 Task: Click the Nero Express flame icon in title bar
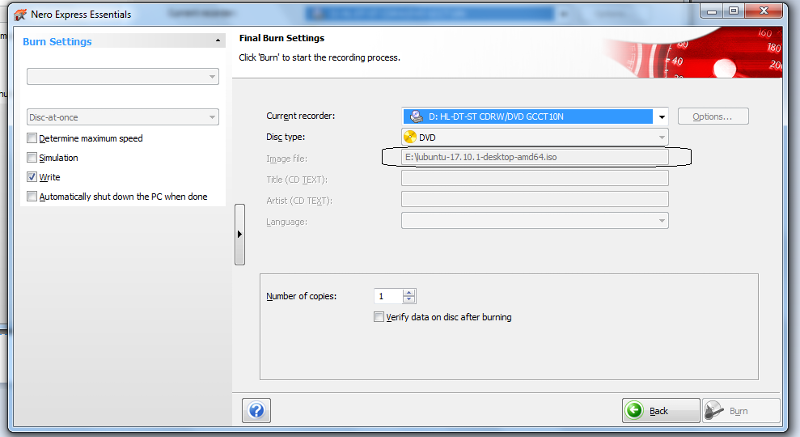[x=20, y=15]
